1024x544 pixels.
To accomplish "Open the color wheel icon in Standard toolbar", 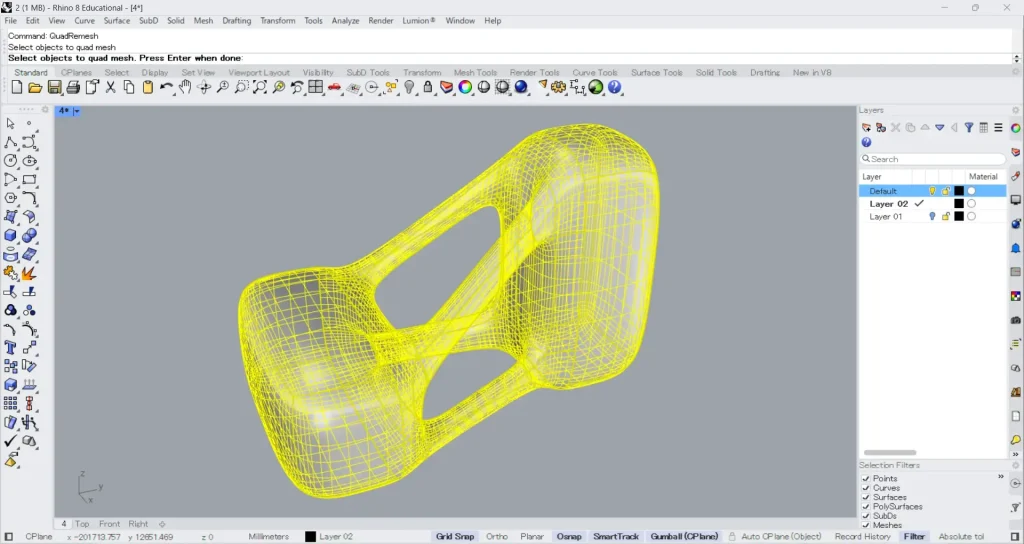I will click(x=465, y=88).
